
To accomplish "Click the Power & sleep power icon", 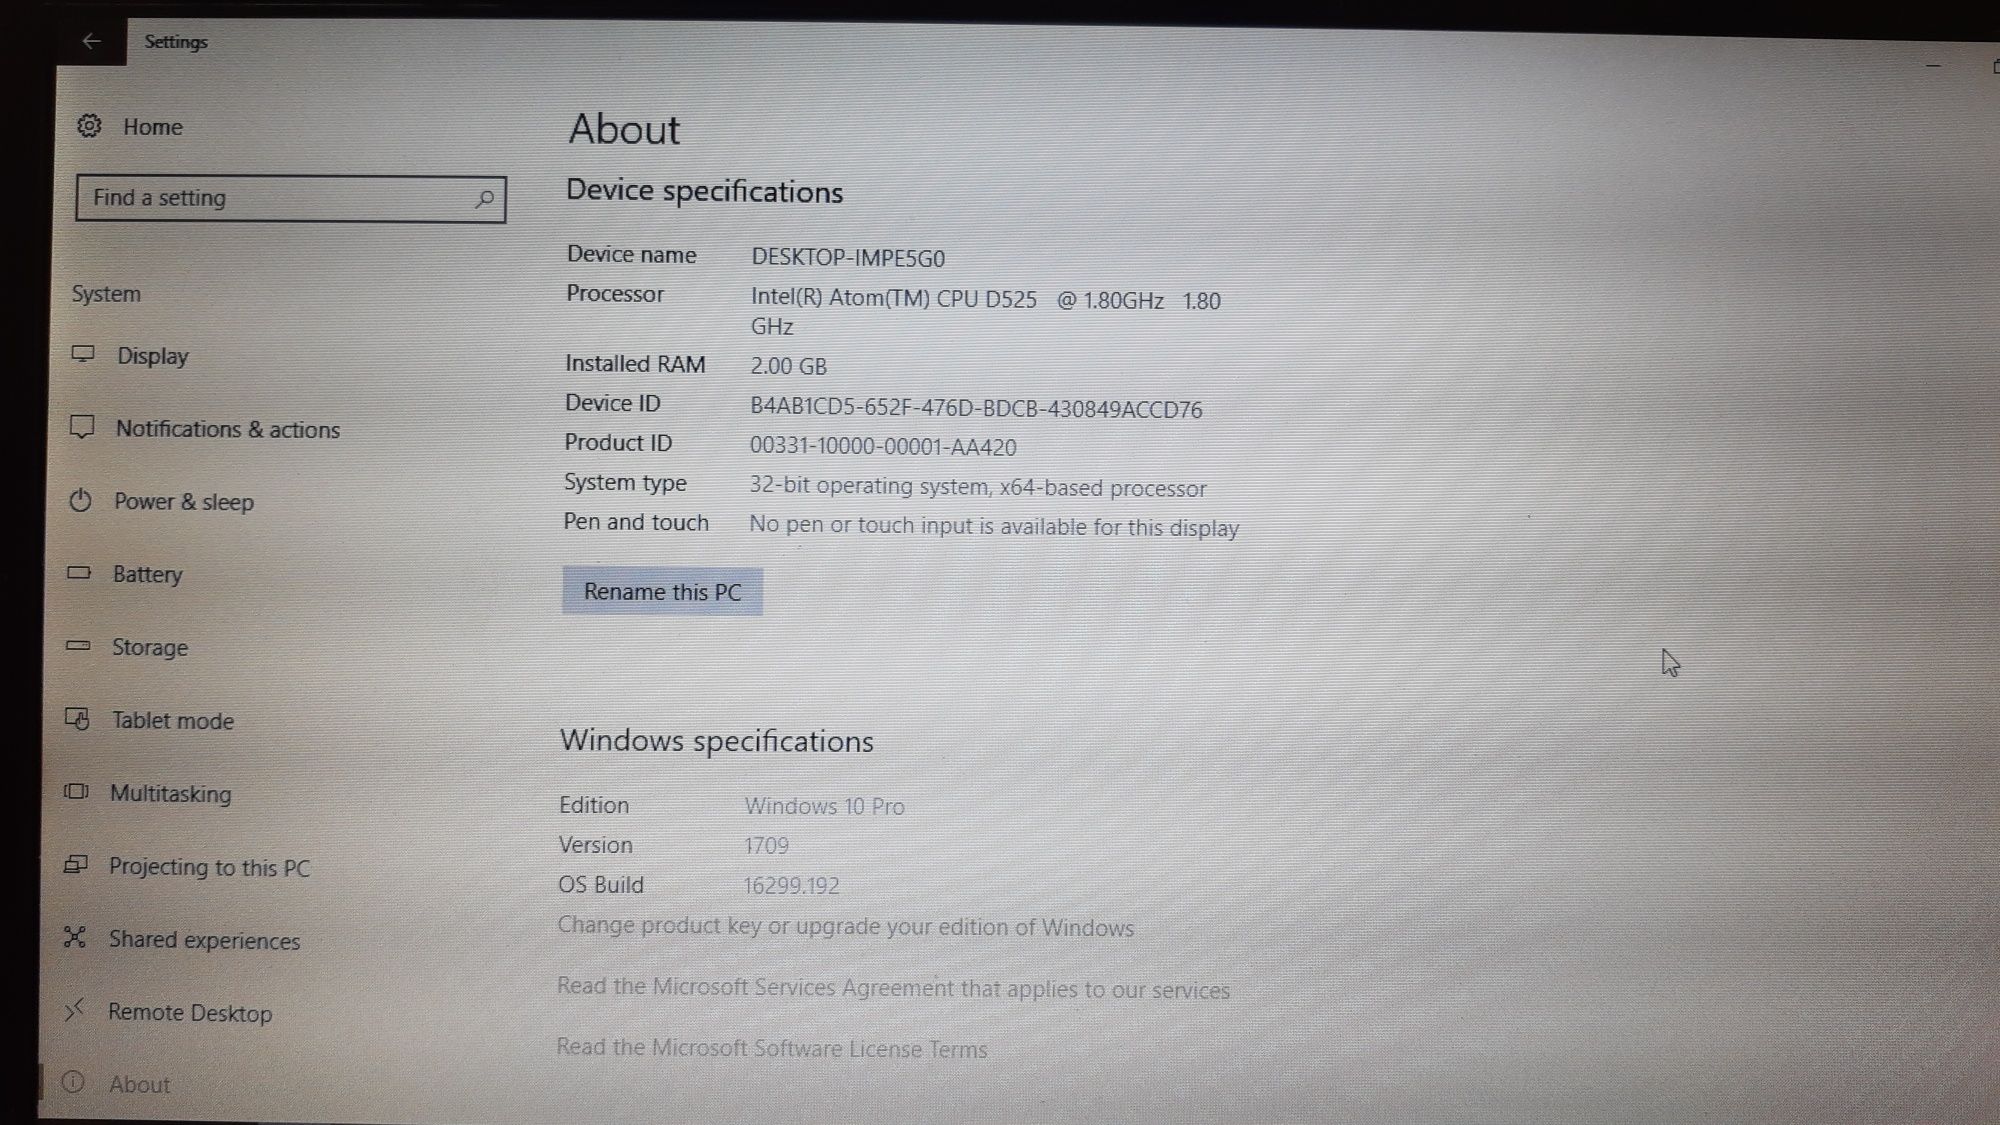I will coord(80,500).
